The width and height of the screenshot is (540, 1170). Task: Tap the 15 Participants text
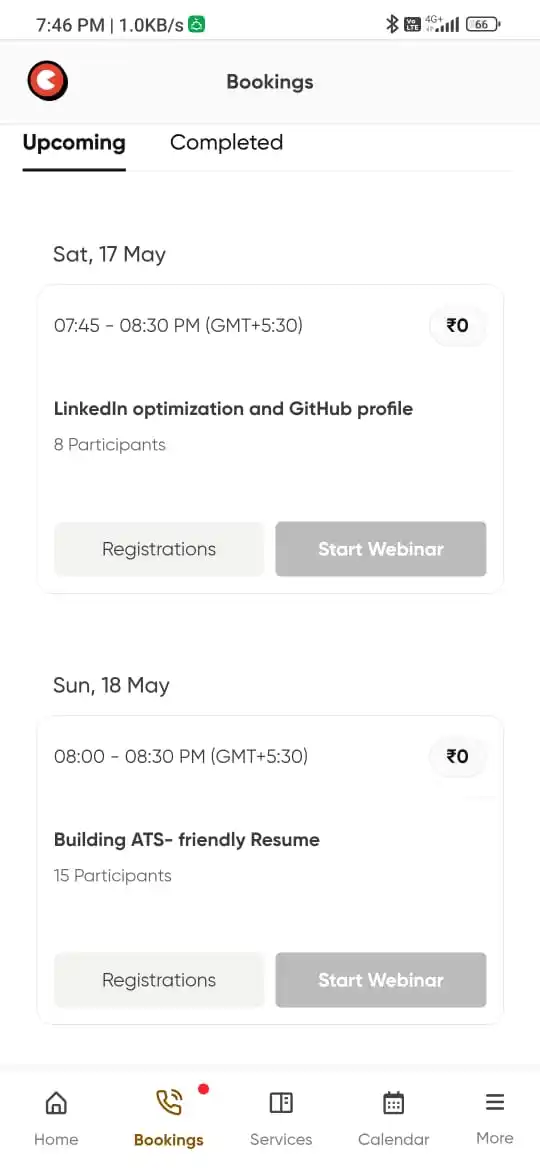[x=113, y=876]
